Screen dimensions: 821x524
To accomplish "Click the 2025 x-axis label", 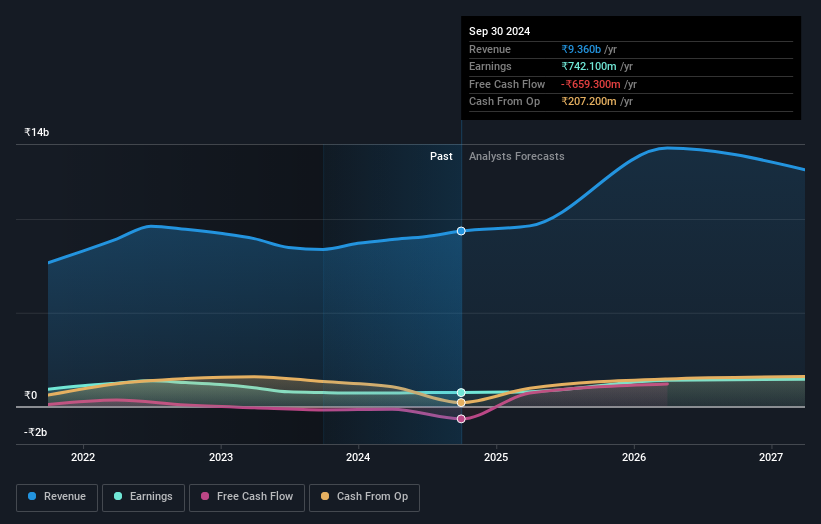I will pos(496,457).
